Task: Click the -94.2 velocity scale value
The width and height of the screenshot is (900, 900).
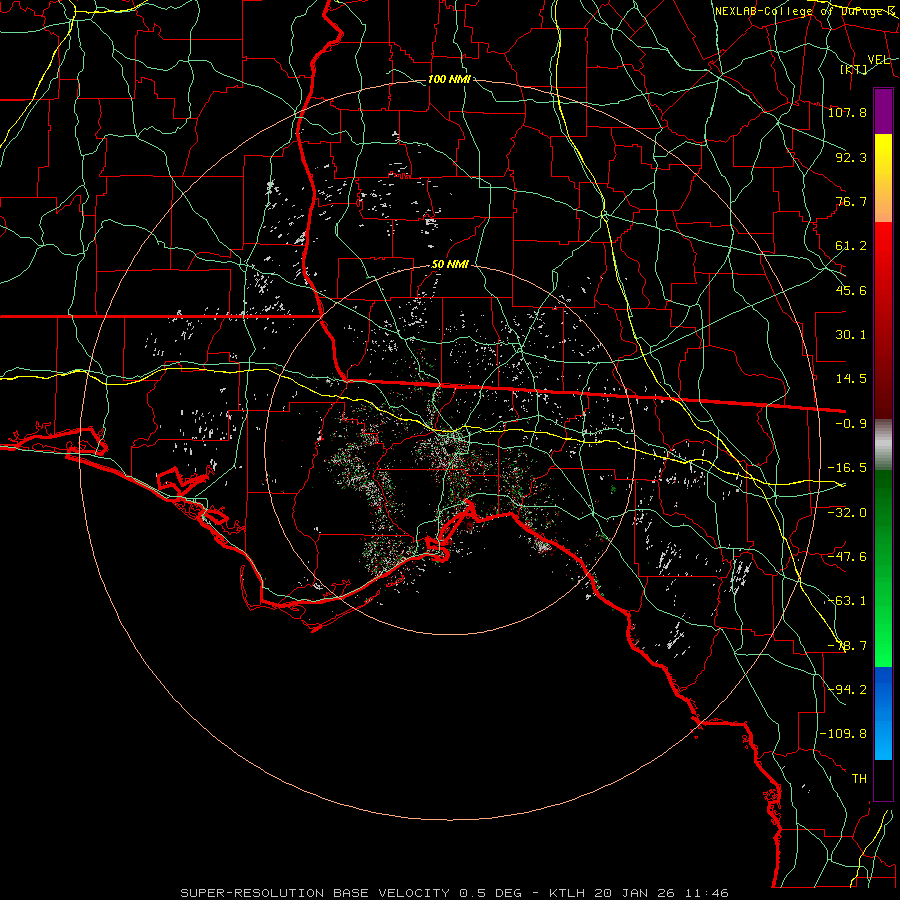Action: (847, 689)
